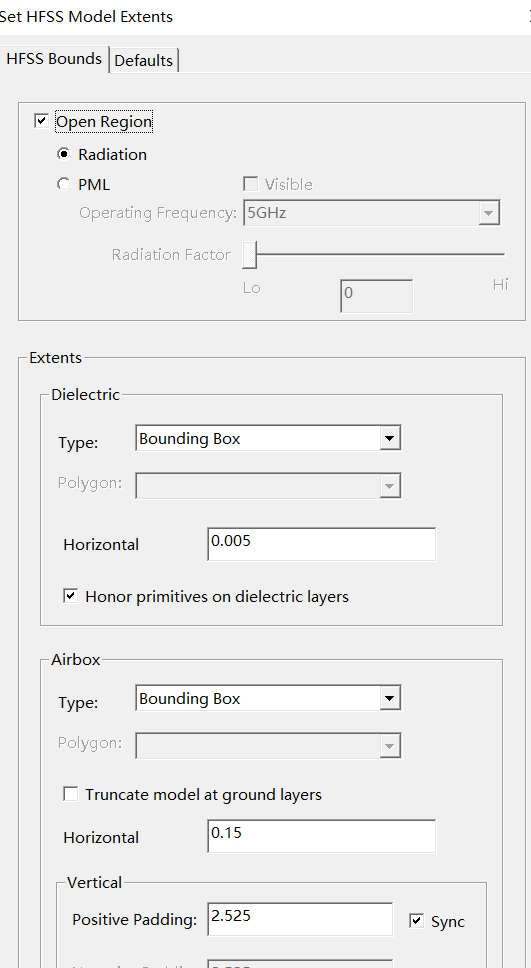Expand the Dielectric Polygon dropdown

click(268, 485)
